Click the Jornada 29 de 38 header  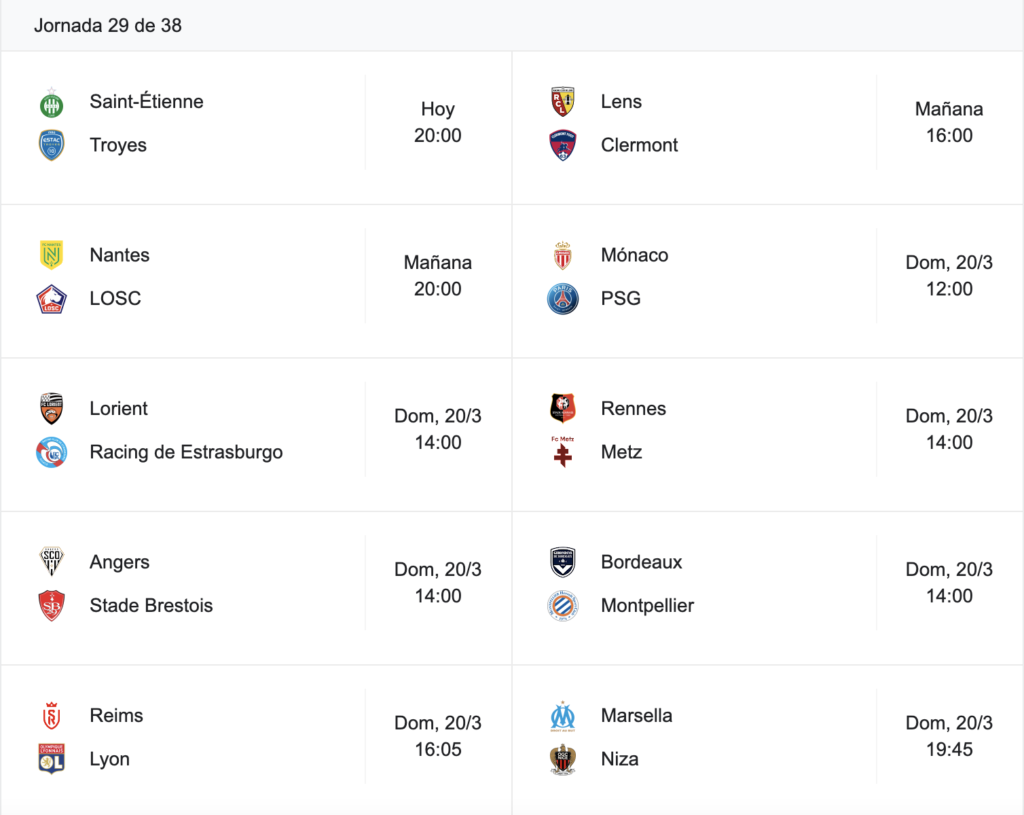pos(108,25)
